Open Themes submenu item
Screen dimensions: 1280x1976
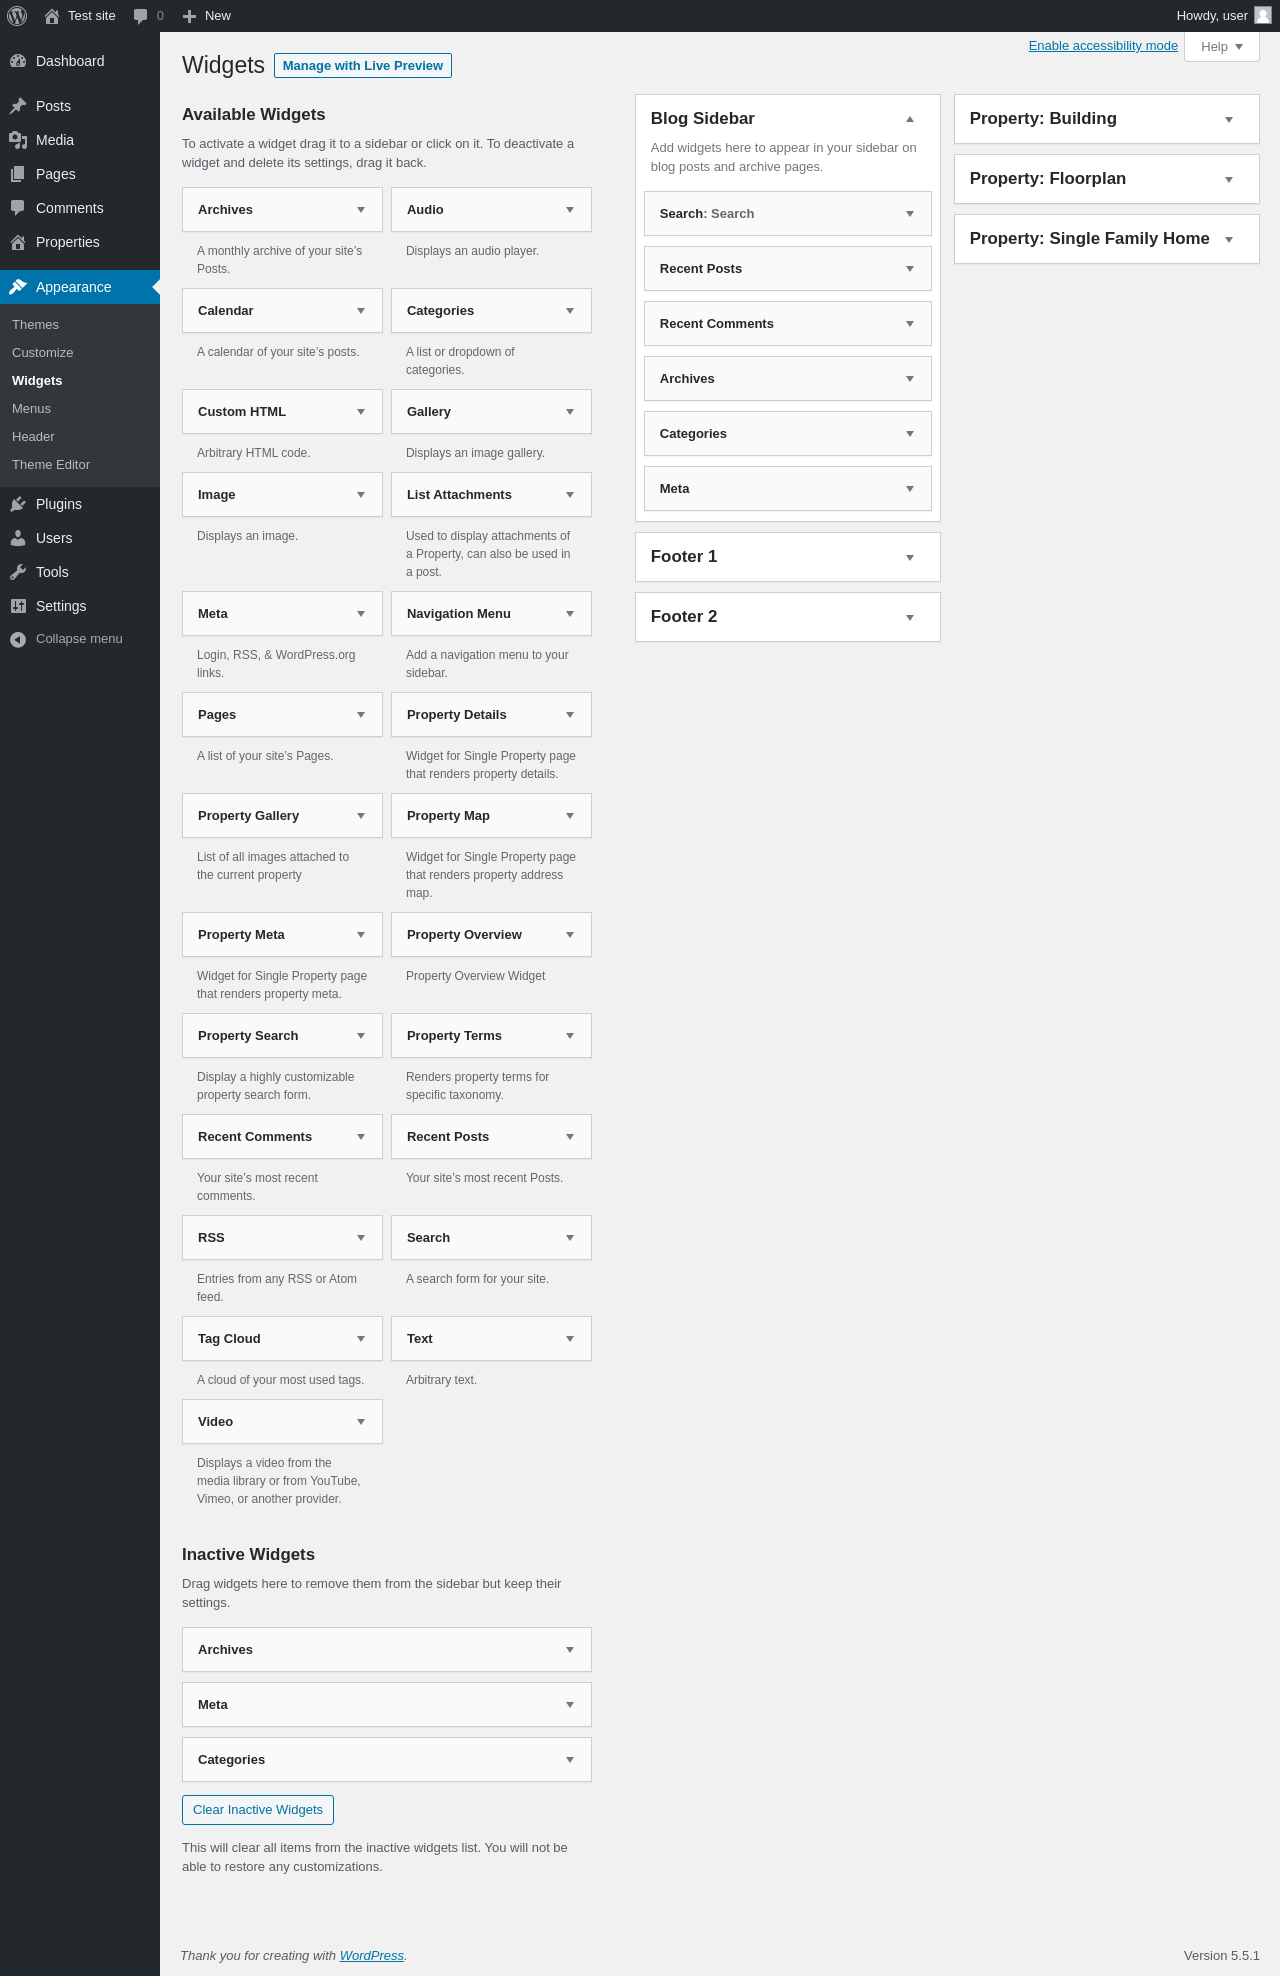pos(35,325)
